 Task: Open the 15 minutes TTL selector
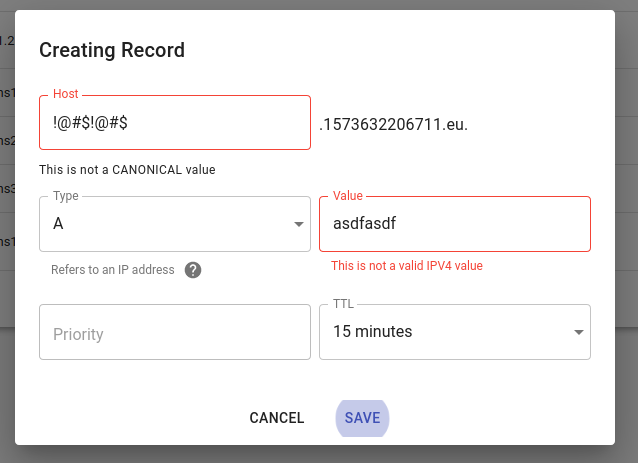point(455,332)
